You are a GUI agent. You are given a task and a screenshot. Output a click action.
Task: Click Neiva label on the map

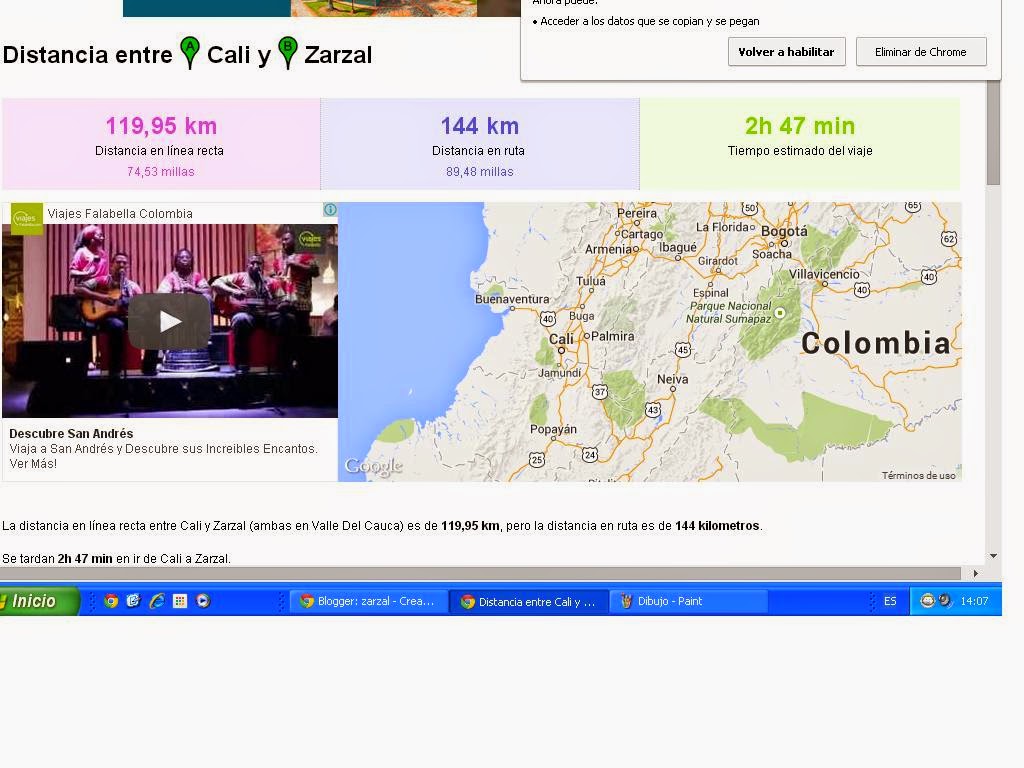(x=673, y=379)
